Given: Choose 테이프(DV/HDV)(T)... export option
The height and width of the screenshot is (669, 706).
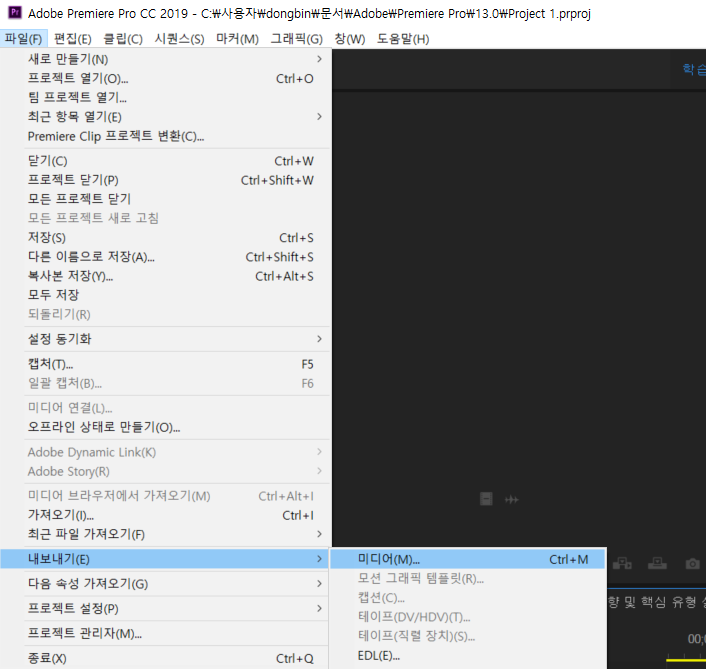Looking at the screenshot, I should click(x=468, y=617).
